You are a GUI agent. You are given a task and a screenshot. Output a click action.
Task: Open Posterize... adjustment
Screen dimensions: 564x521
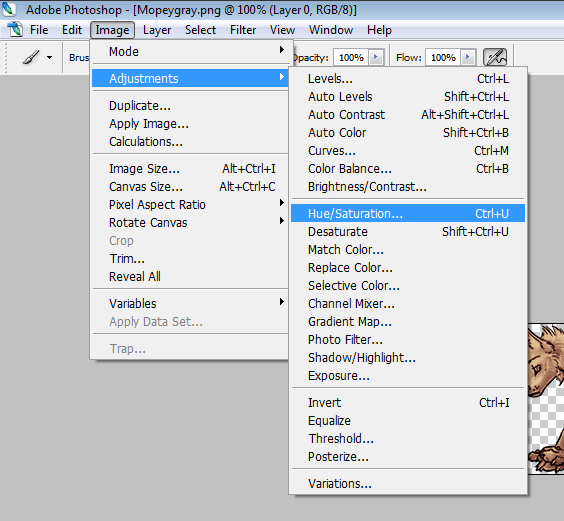tap(408, 456)
